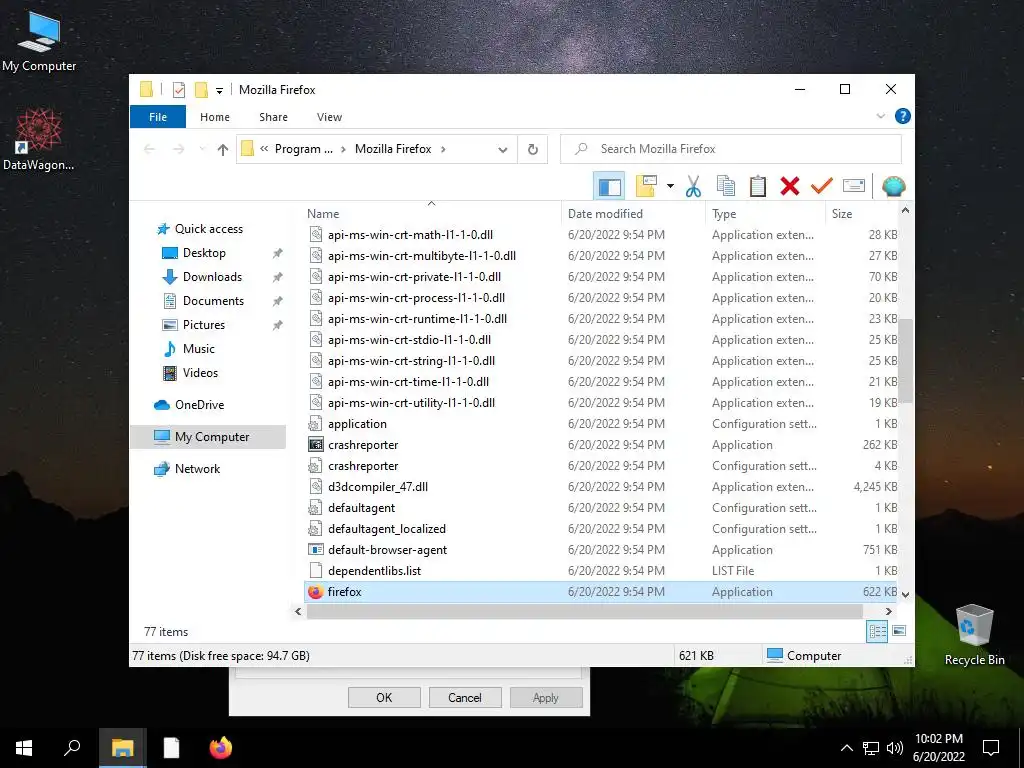Image resolution: width=1024 pixels, height=768 pixels.
Task: Click the scroll down arrow of file list
Action: click(x=905, y=594)
